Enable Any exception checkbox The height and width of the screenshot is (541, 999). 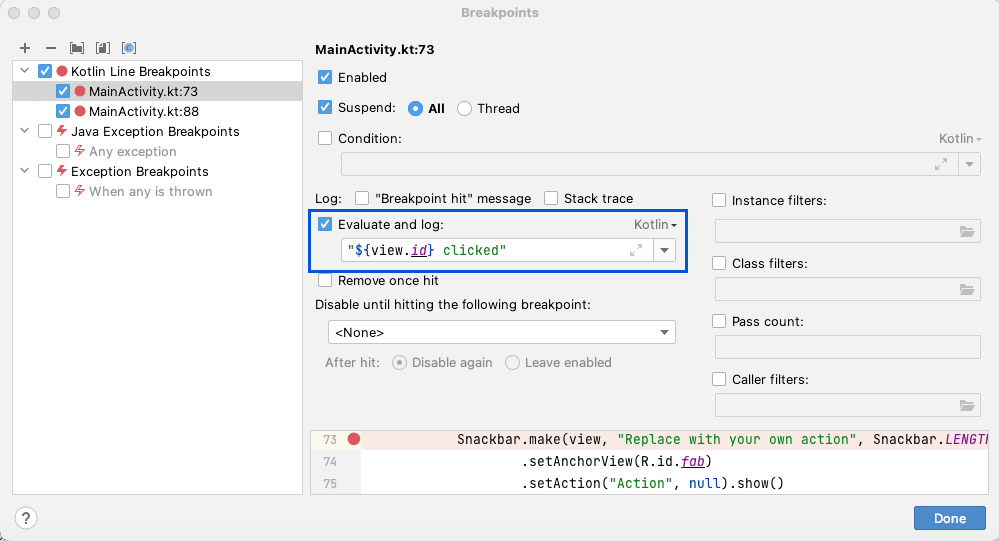coord(62,151)
